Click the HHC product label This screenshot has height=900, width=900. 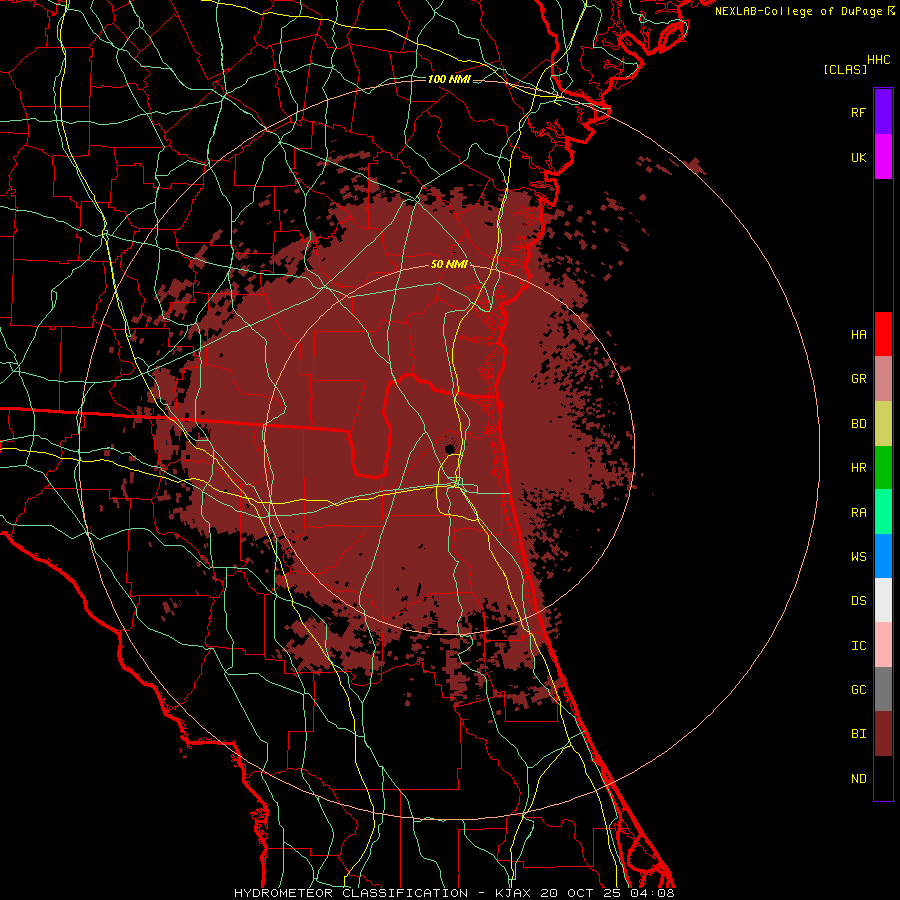[x=879, y=60]
